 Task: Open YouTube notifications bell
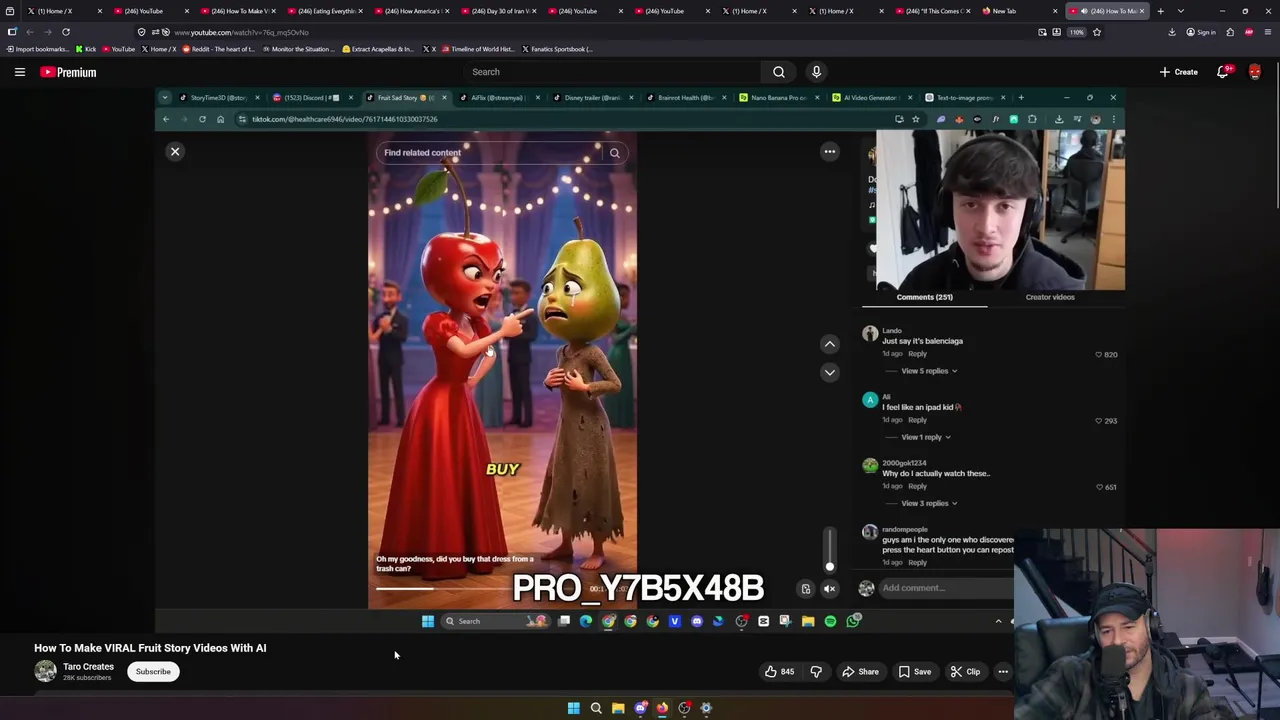tap(1223, 72)
